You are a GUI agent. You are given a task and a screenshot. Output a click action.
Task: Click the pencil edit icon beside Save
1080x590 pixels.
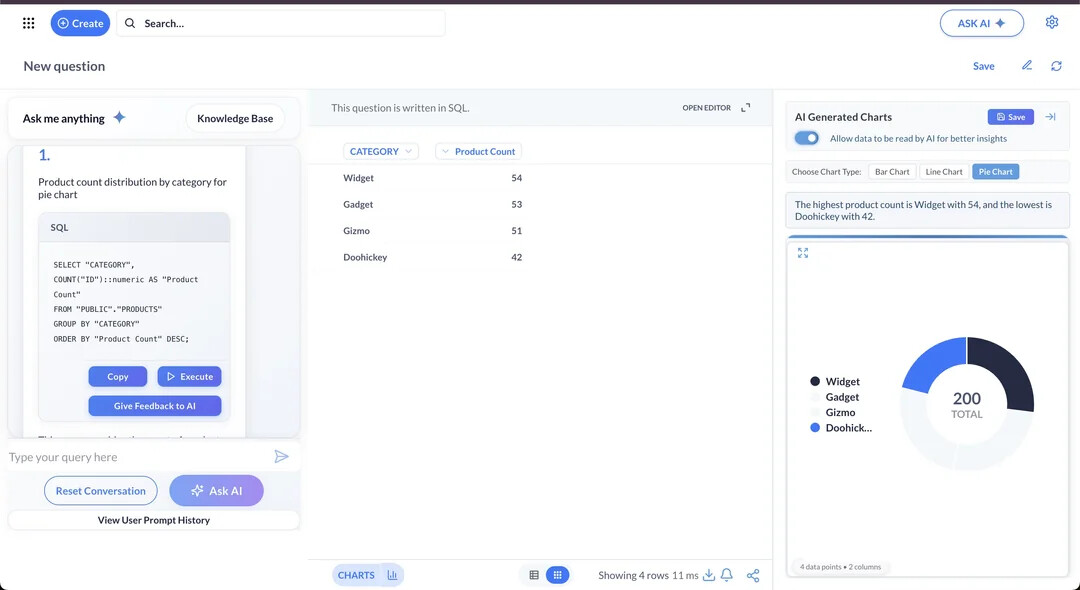coord(1026,66)
